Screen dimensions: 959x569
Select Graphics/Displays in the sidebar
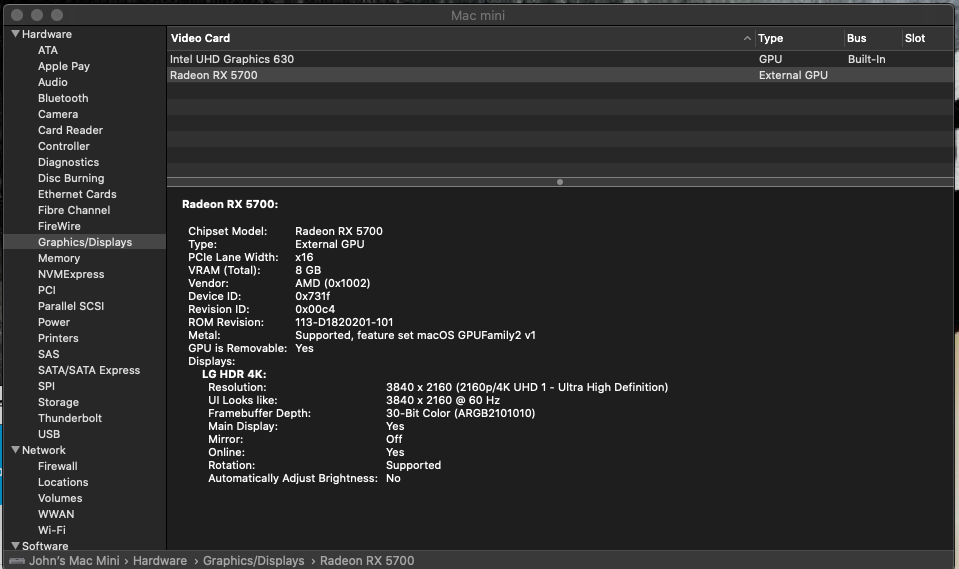(x=85, y=242)
